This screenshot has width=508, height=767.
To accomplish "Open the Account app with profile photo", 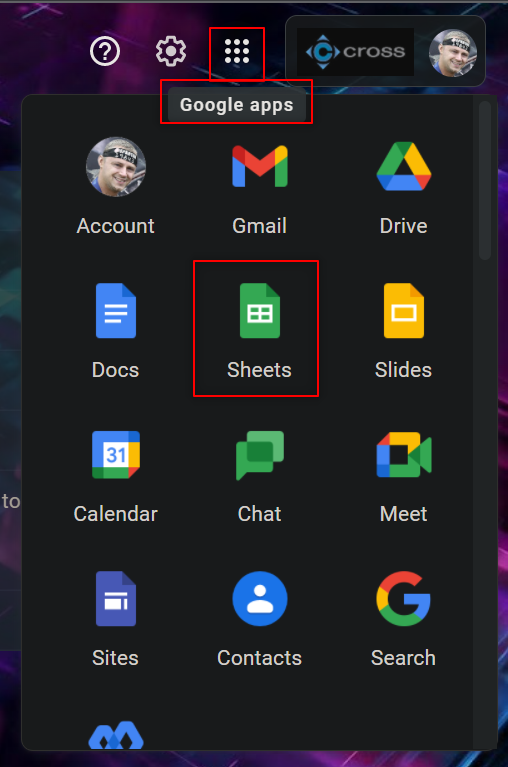I will point(115,188).
